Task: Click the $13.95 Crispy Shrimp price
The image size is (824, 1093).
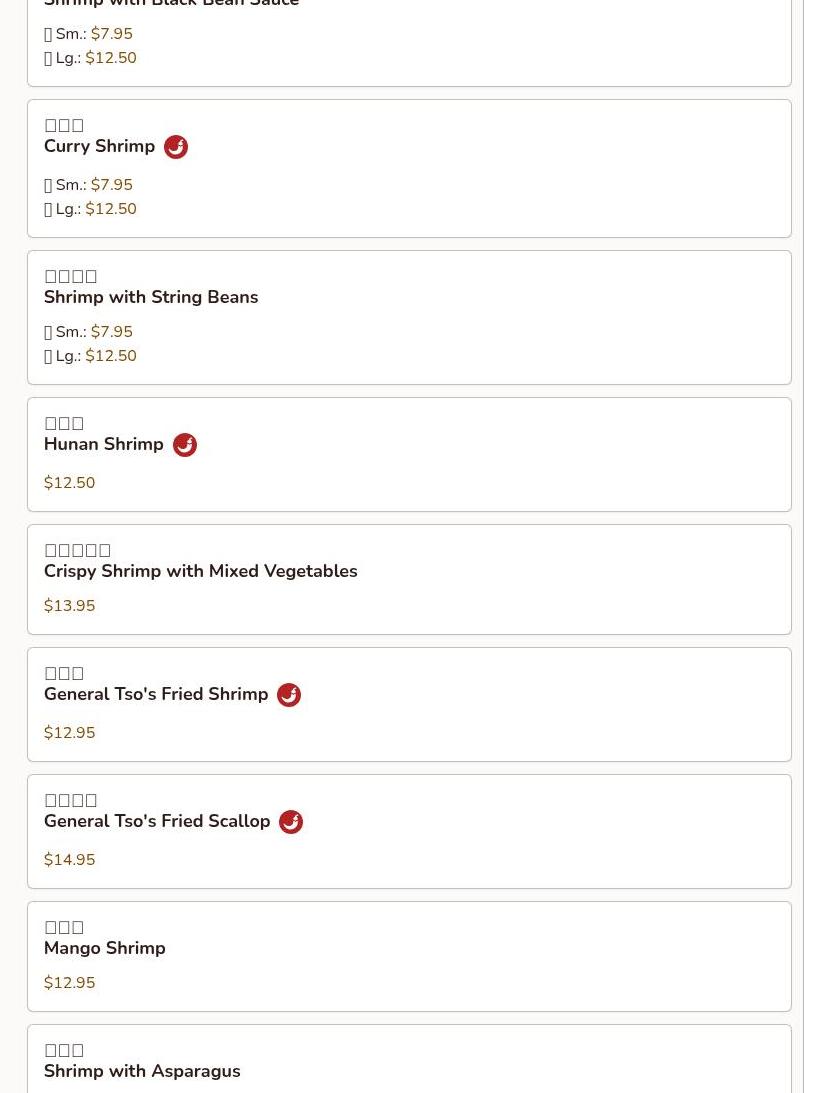Action: click(x=69, y=606)
